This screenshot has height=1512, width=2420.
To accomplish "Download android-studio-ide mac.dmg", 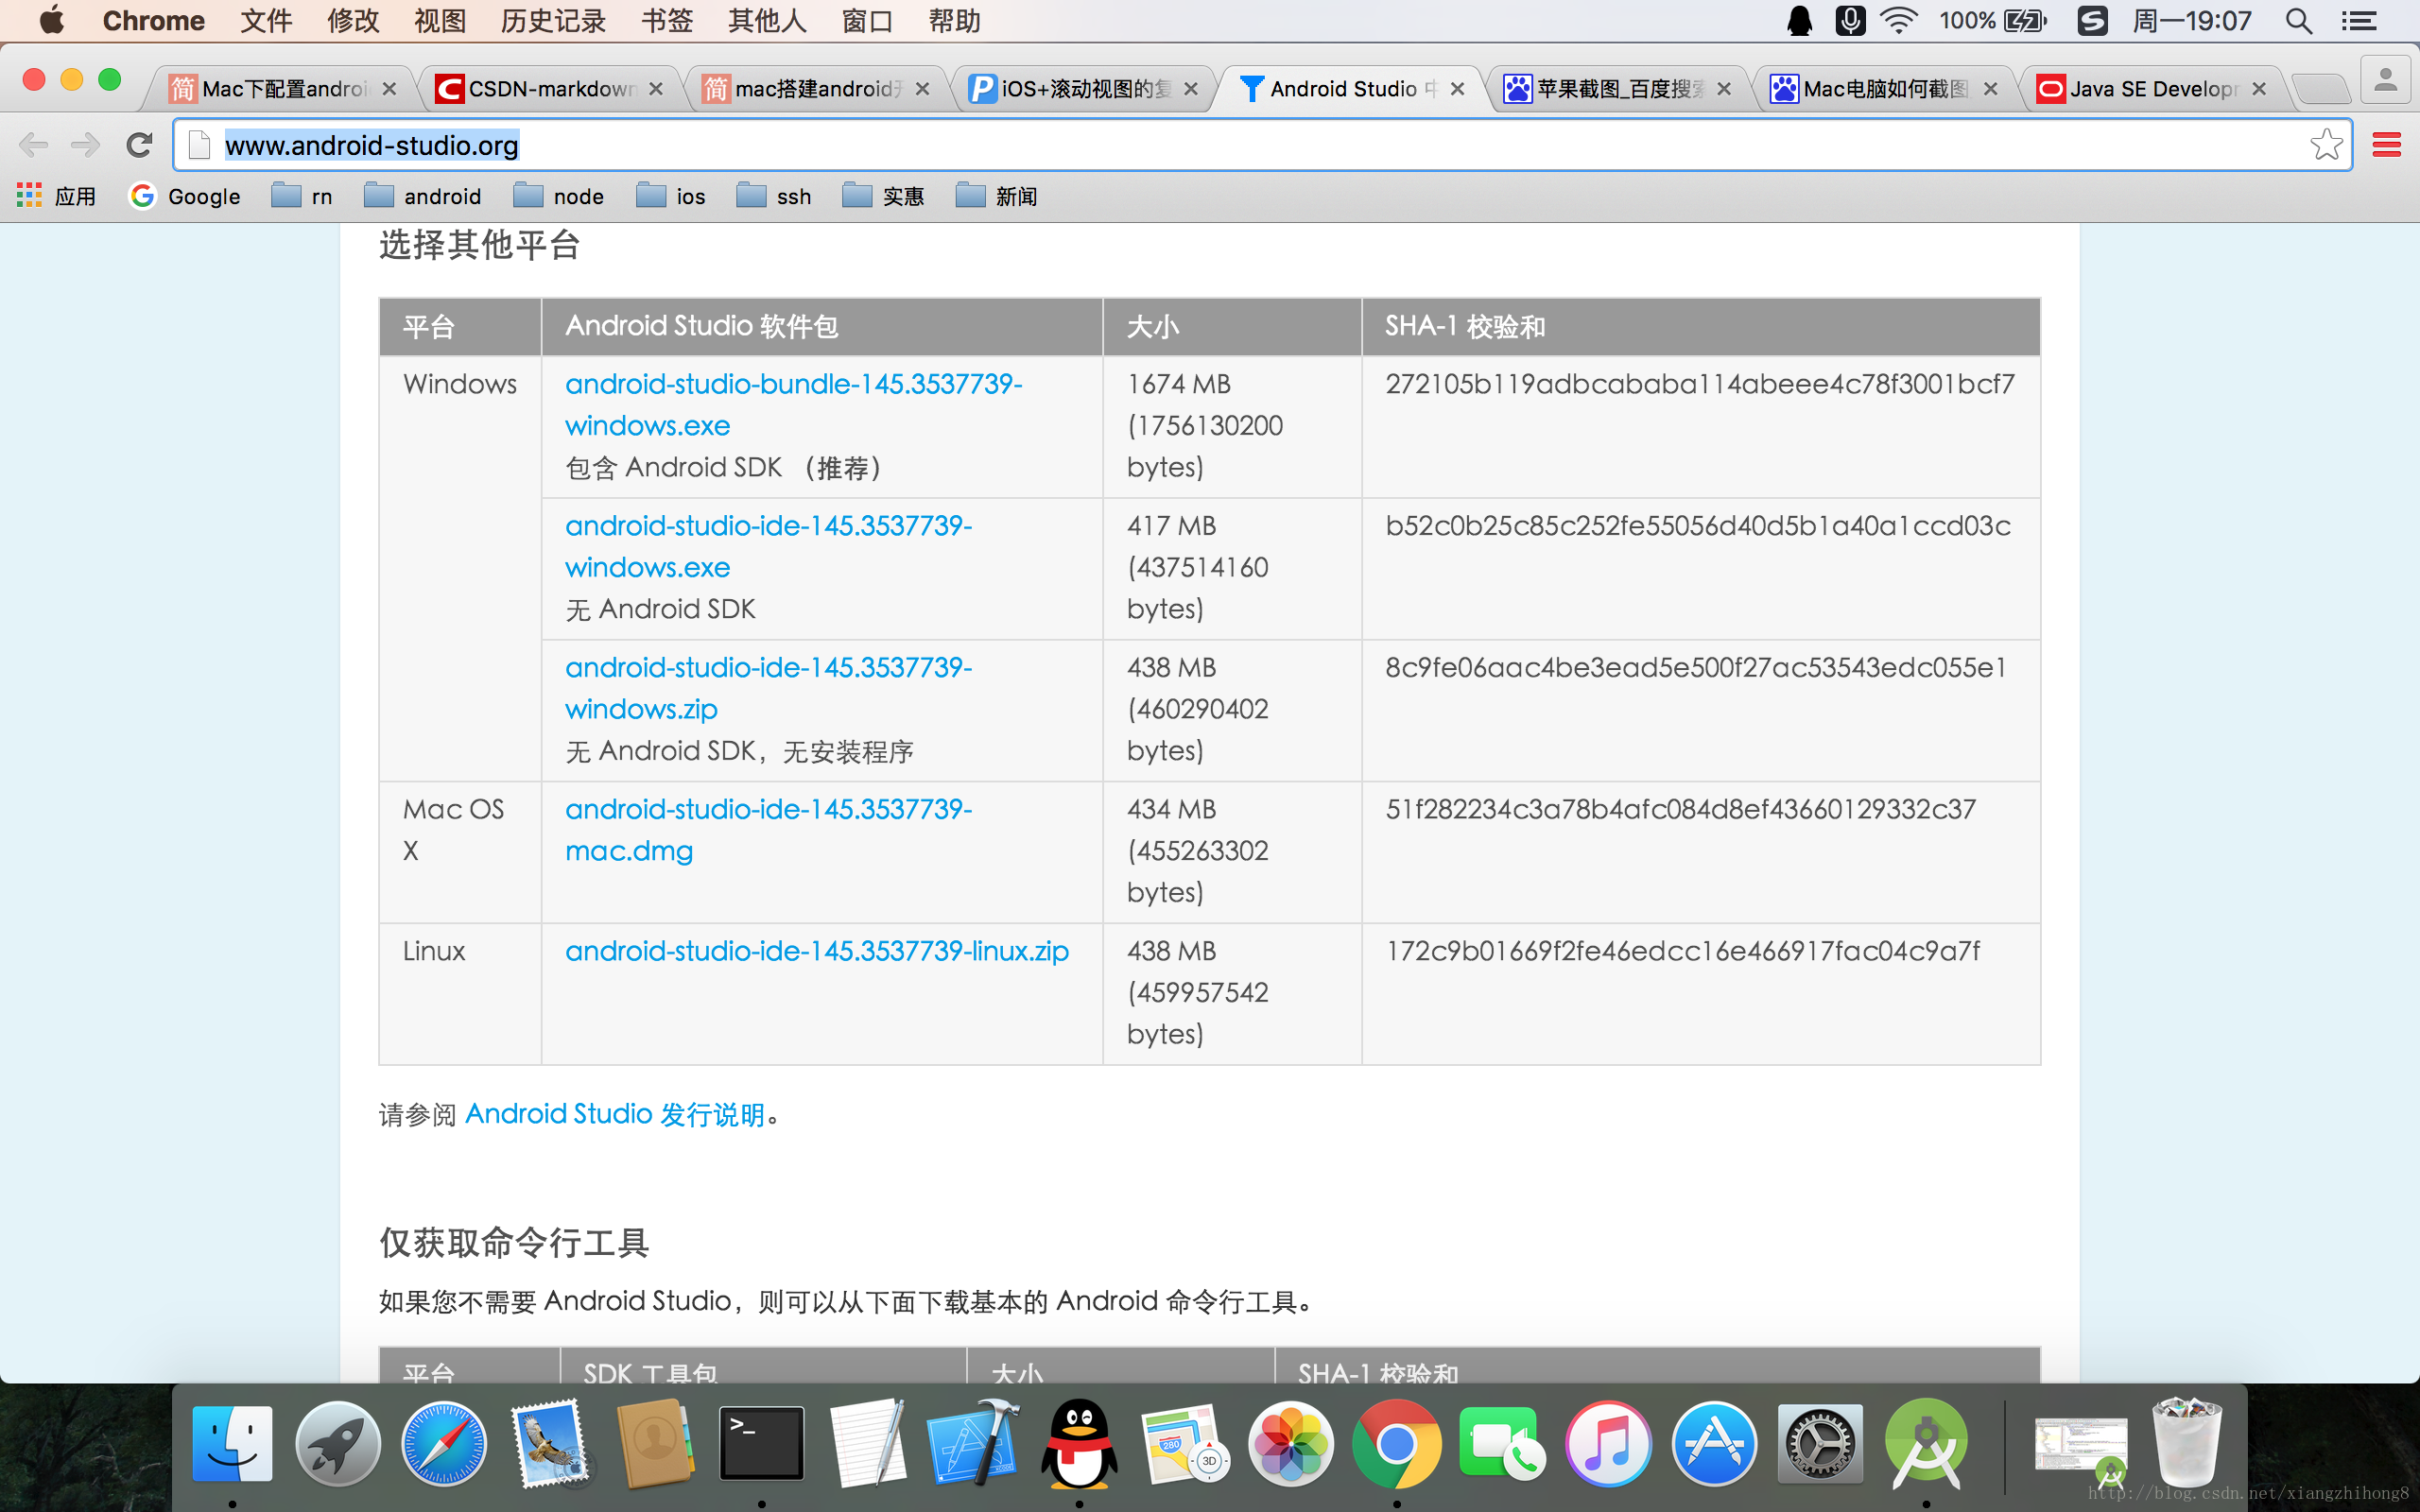I will click(x=768, y=829).
